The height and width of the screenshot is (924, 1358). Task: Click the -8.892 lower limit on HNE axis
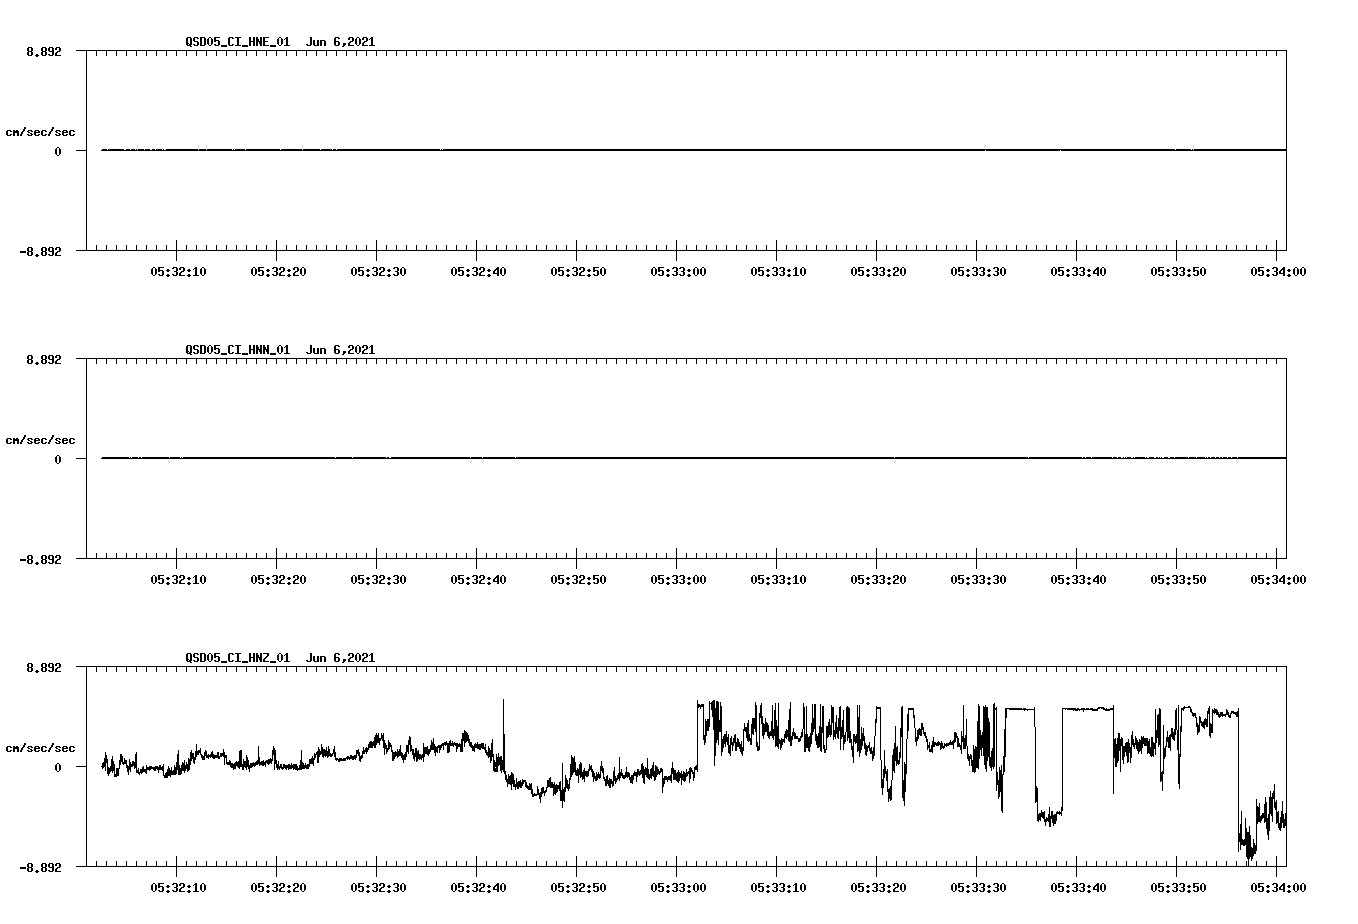(40, 251)
